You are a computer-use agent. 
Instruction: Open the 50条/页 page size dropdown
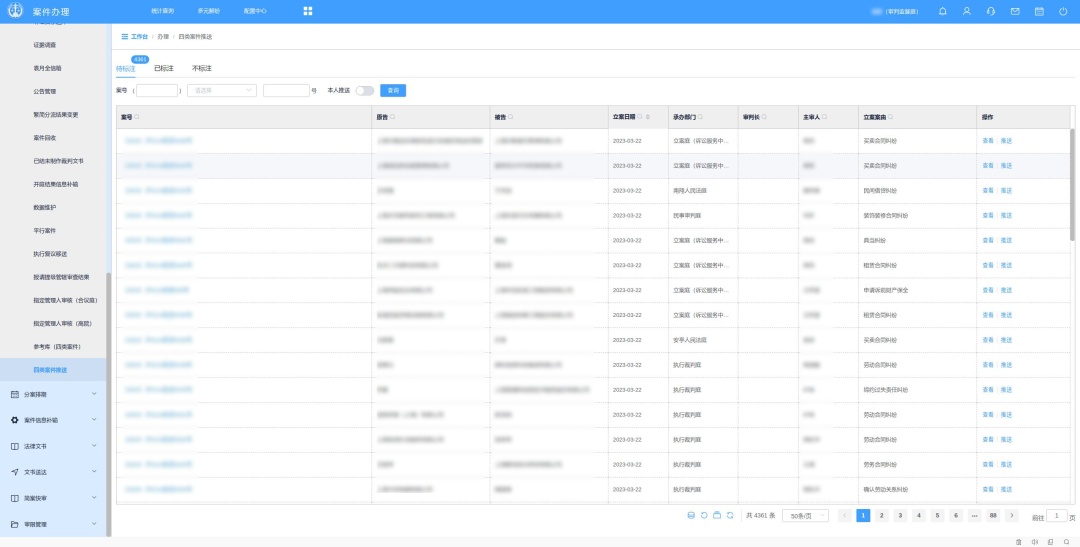(805, 516)
